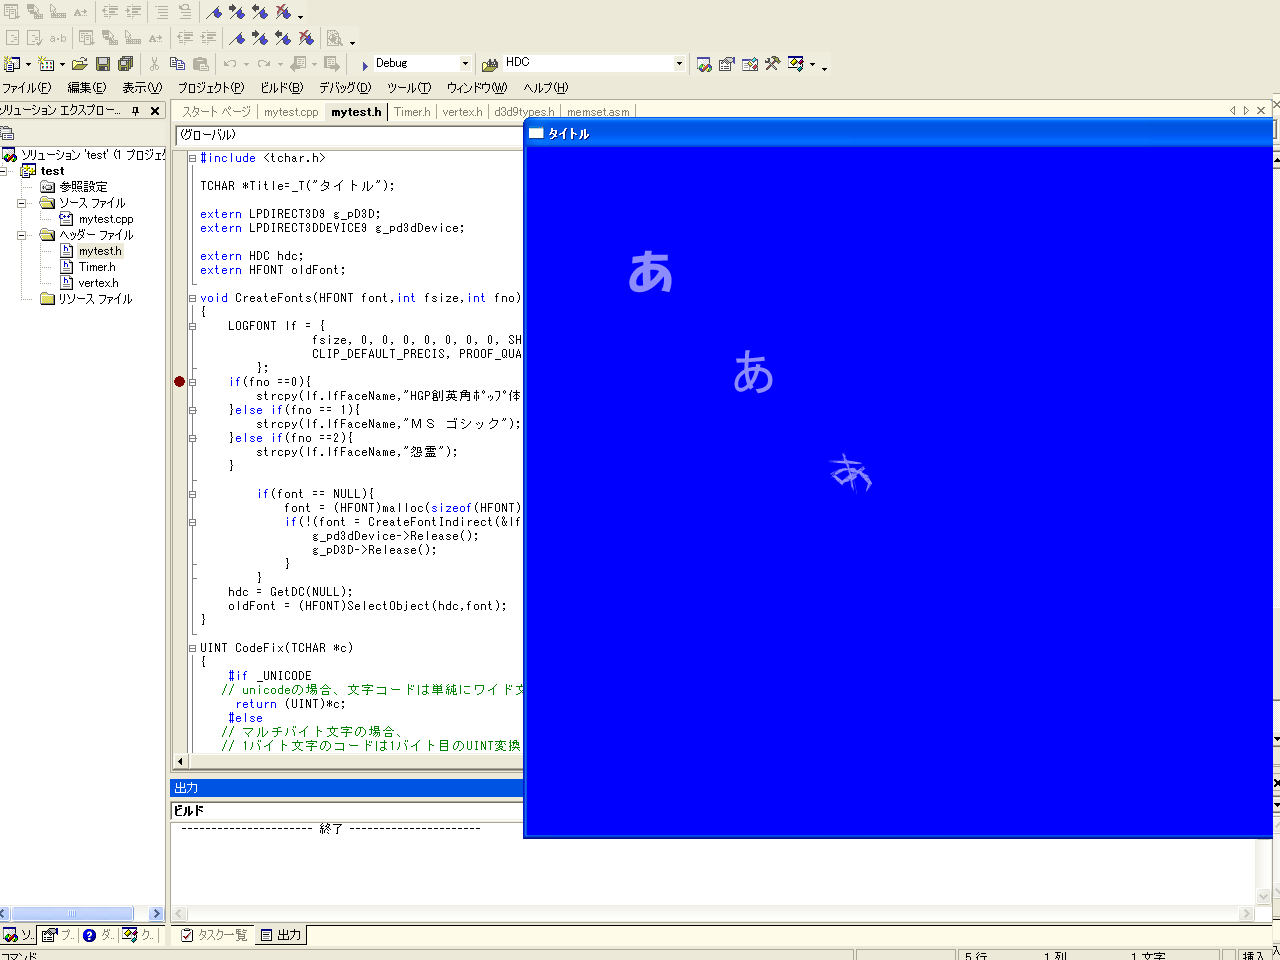Click the Add New Item toolbar icon

point(45,64)
